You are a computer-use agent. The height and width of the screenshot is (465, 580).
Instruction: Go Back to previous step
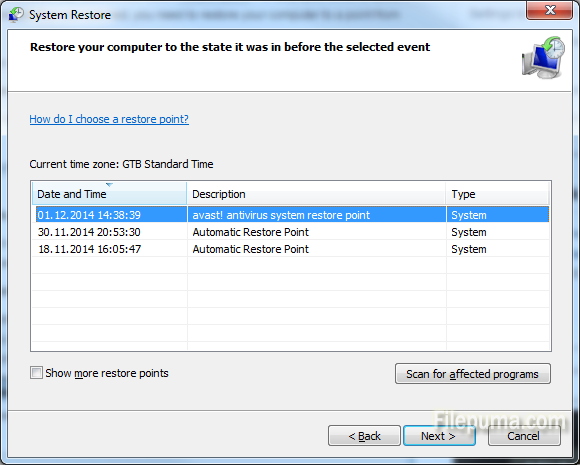[x=364, y=436]
